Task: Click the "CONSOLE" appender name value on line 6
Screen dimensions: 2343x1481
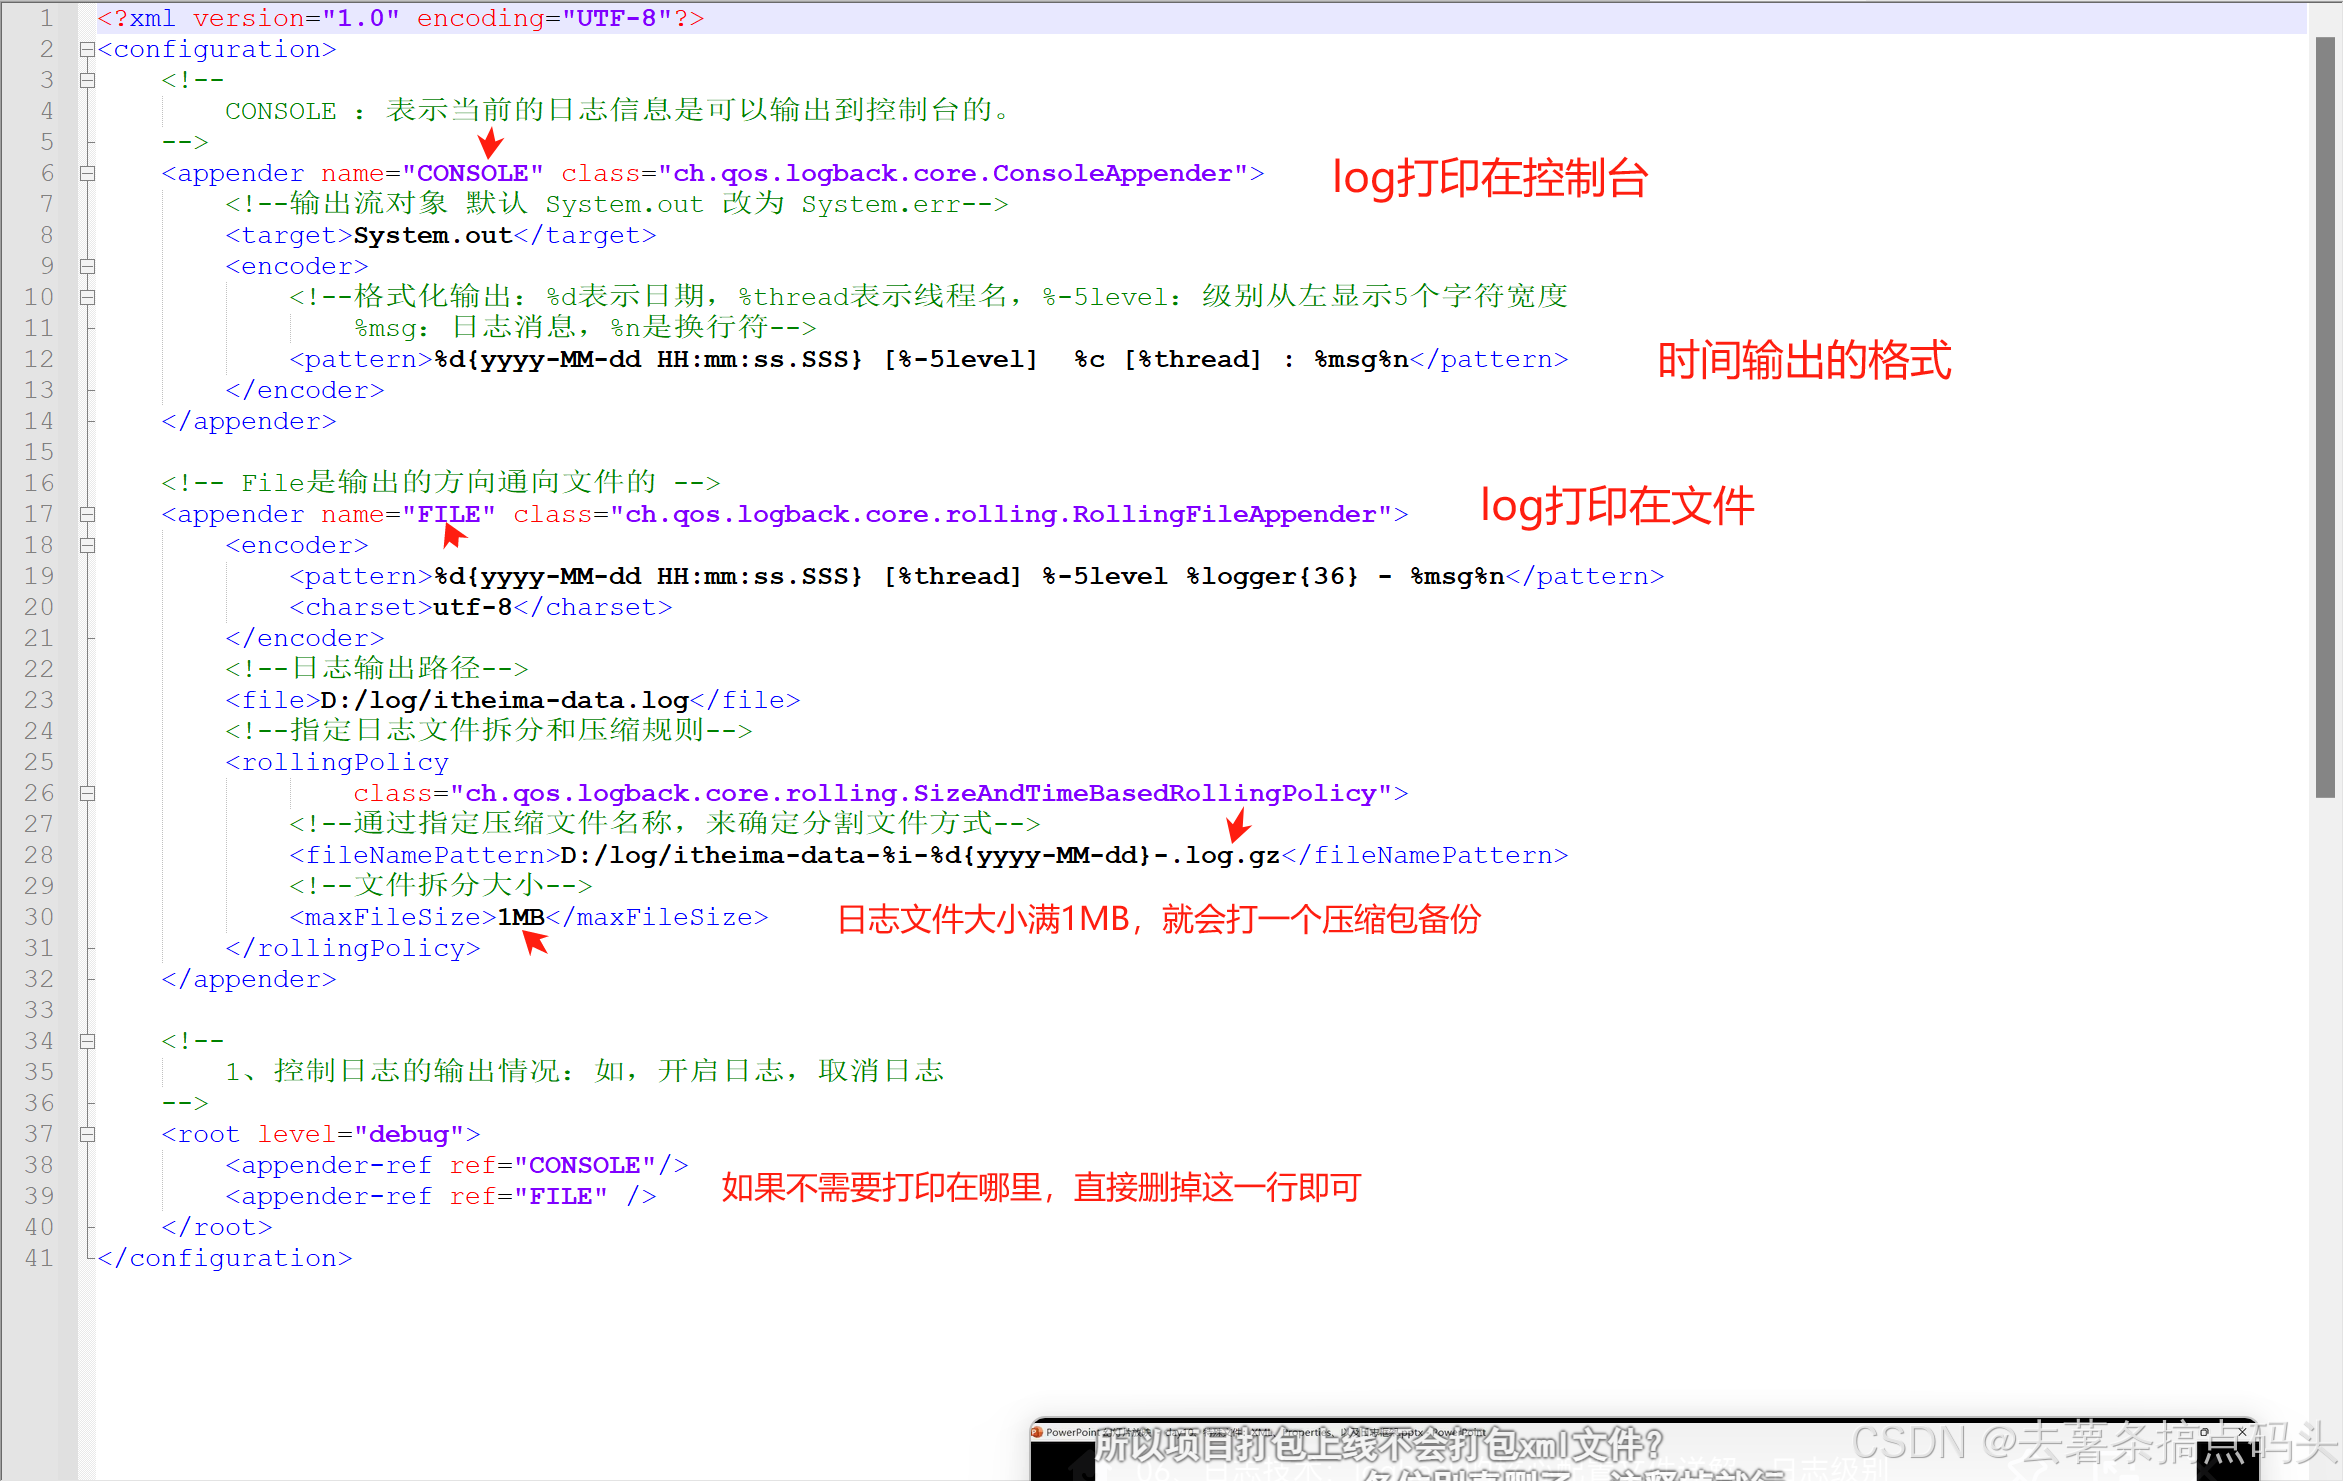Action: click(473, 173)
